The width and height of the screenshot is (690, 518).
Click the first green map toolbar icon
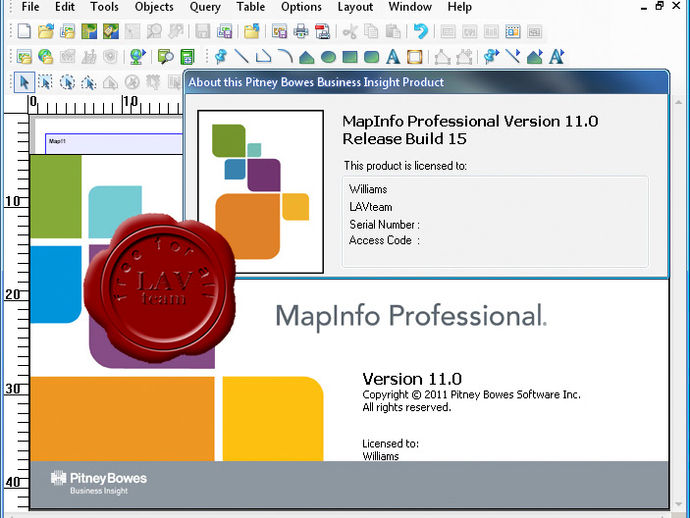point(89,32)
